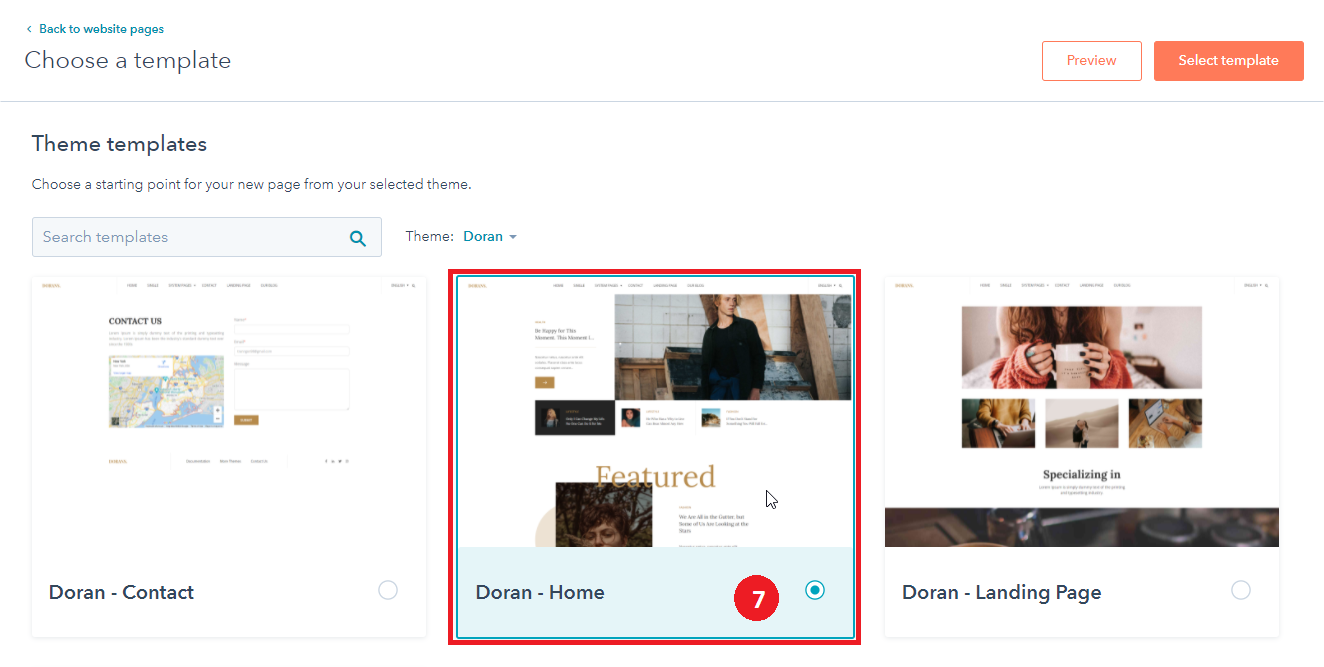Click the red number 7 step badge
The image size is (1324, 667).
[x=758, y=598]
